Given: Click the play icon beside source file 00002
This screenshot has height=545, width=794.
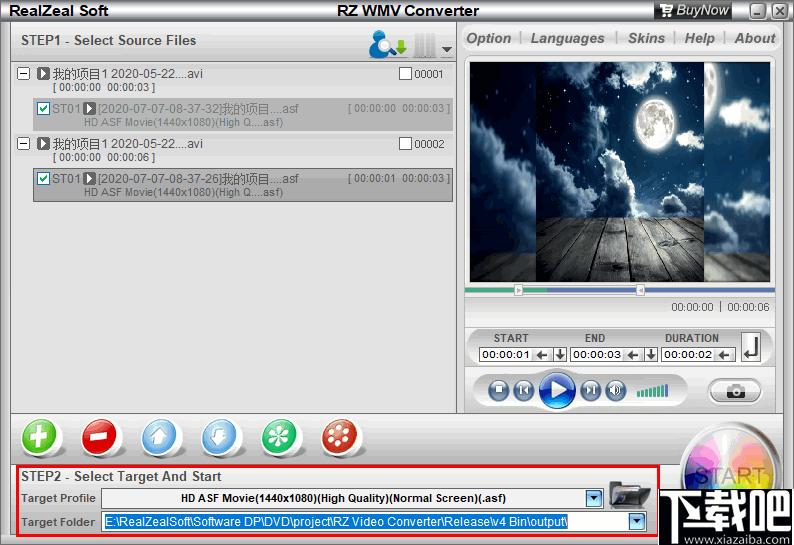Looking at the screenshot, I should point(43,143).
